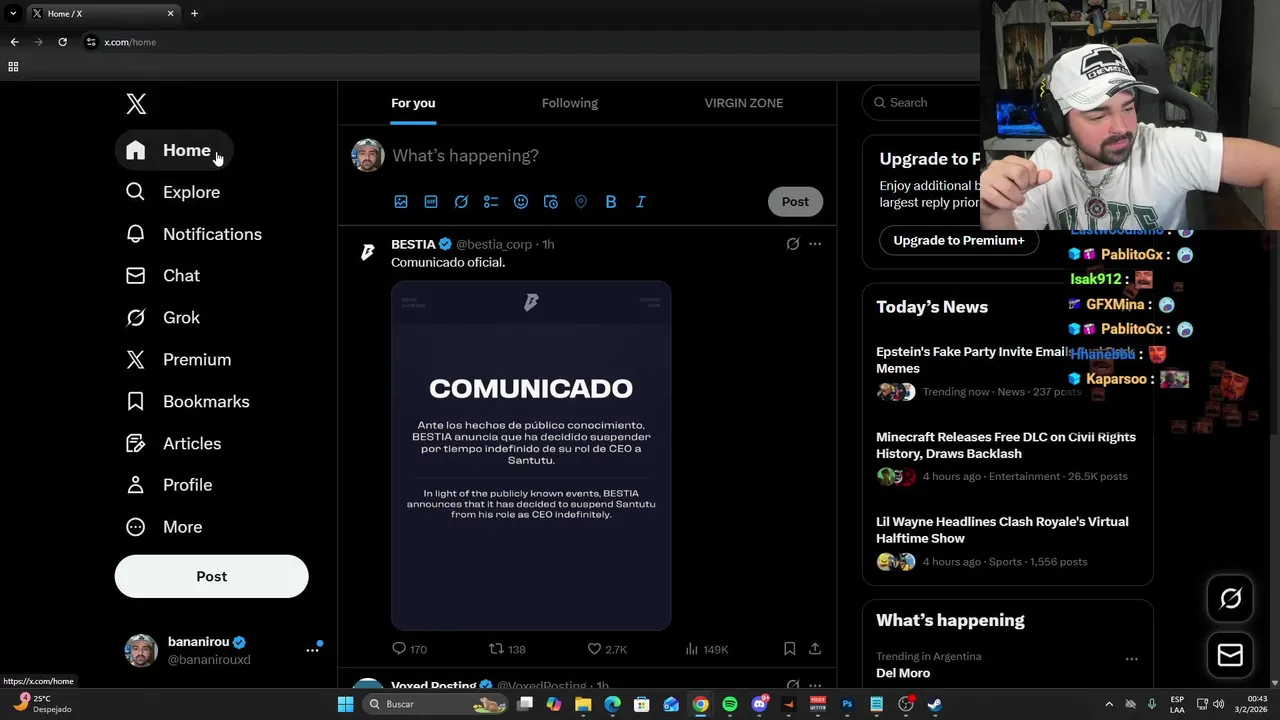Screen dimensions: 1280x720
Task: Open Bookmarks in the sidebar
Action: click(188, 401)
